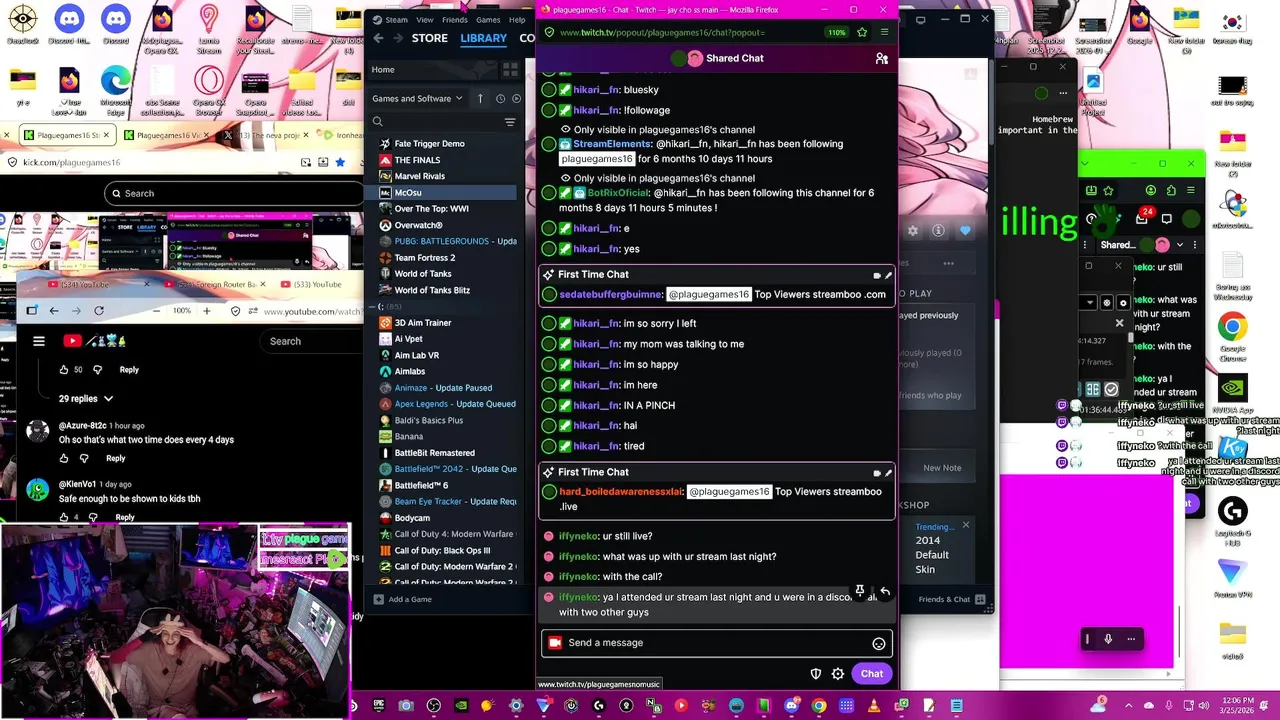The width and height of the screenshot is (1280, 720).
Task: Like the Azure-8t2c YouTube comment
Action: coord(64,458)
